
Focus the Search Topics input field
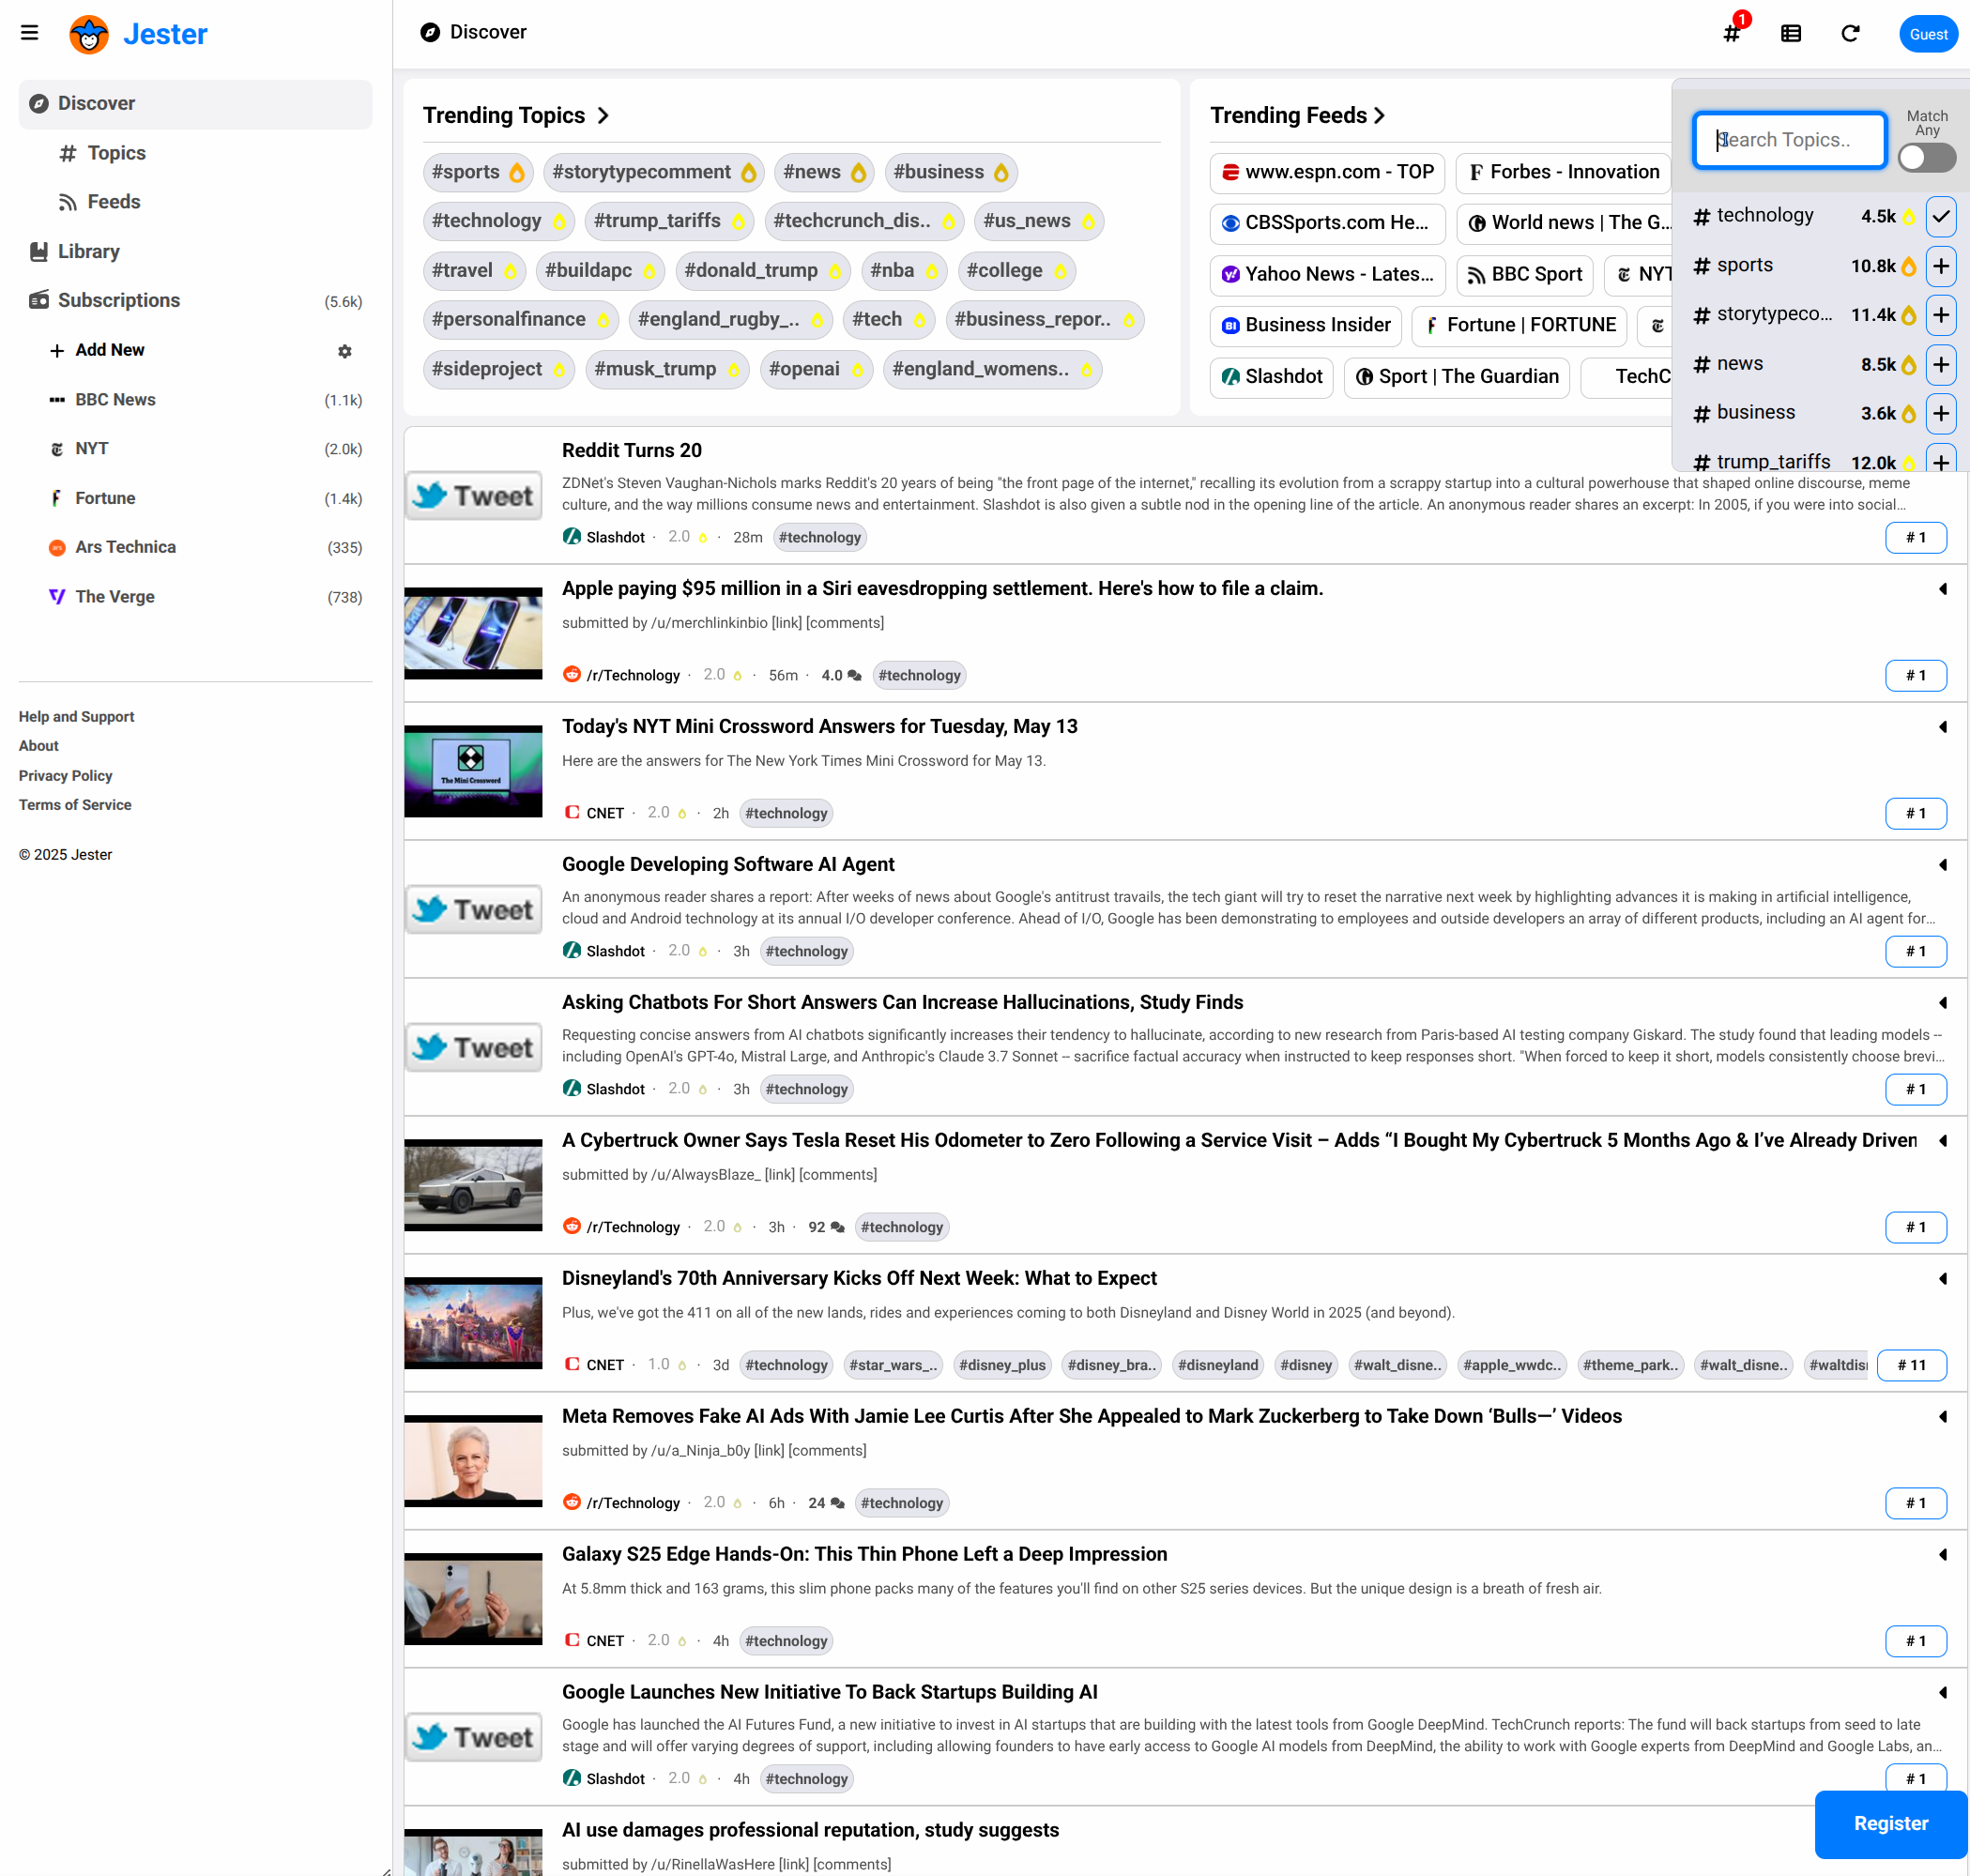click(1788, 140)
